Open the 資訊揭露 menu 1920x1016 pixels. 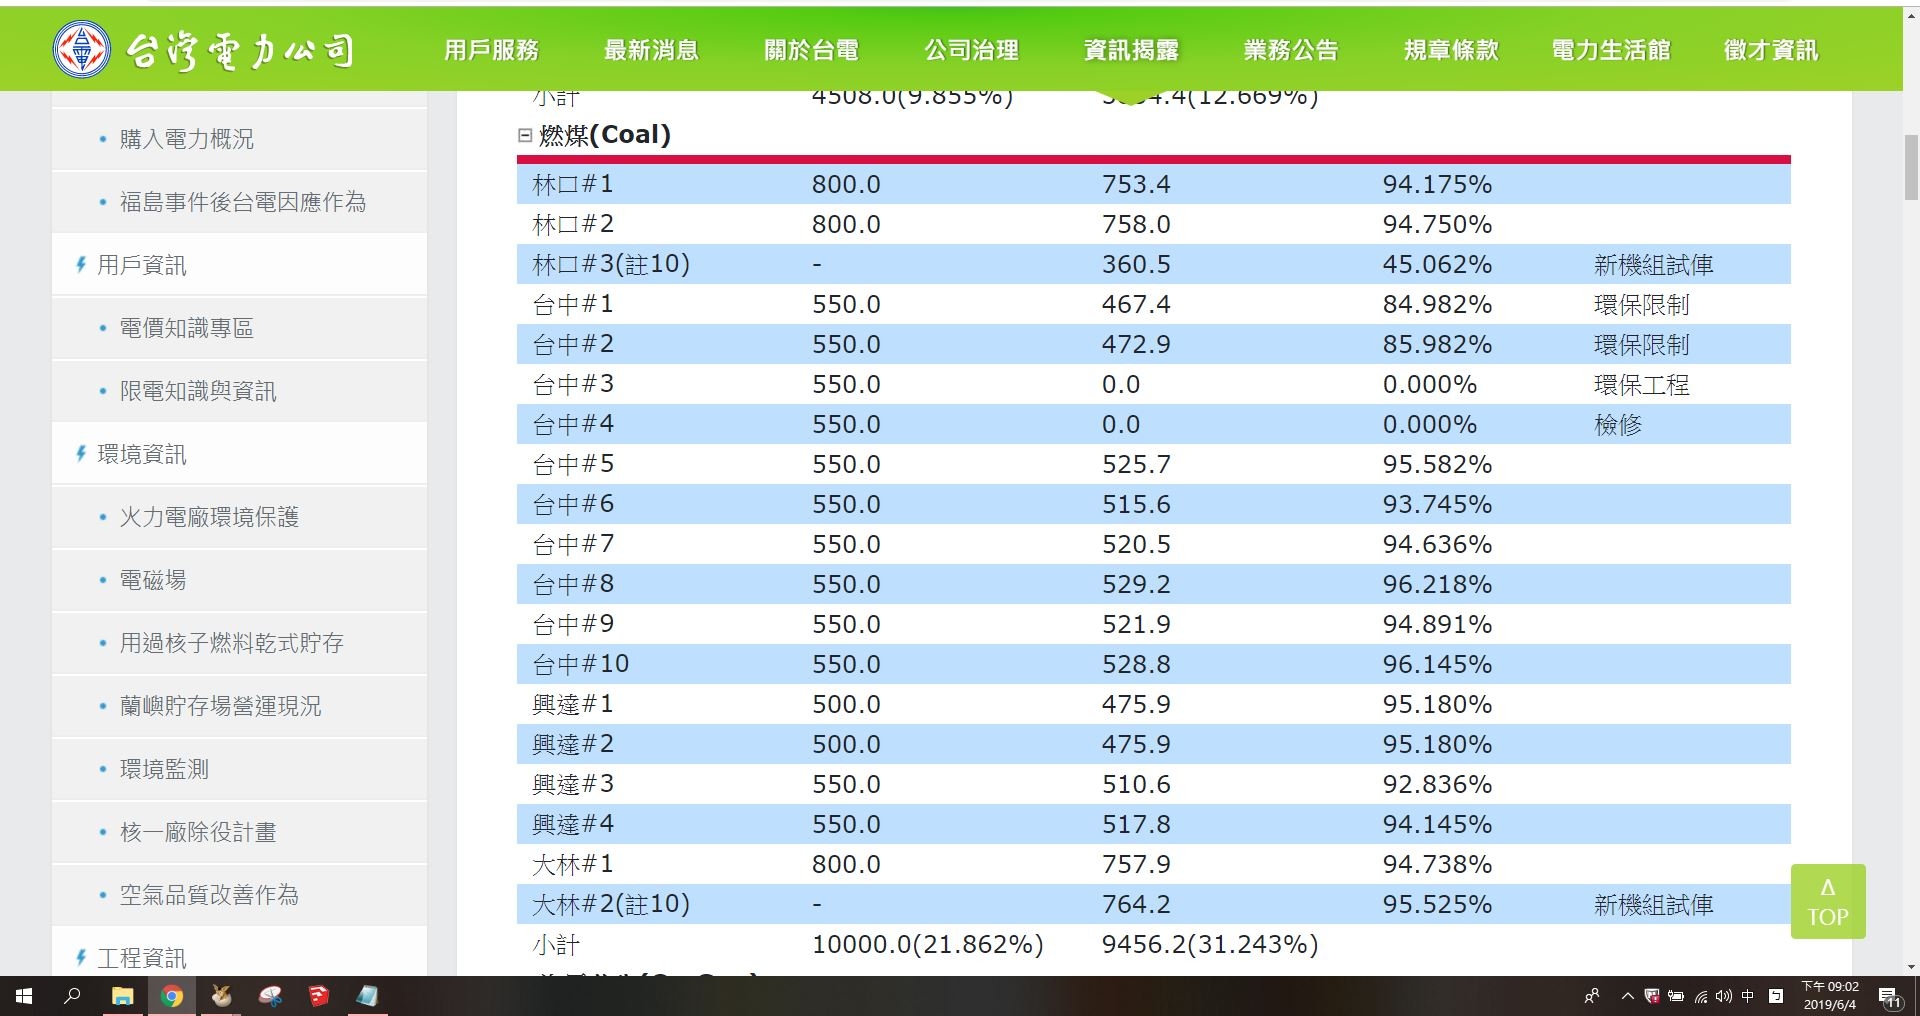(x=1131, y=50)
